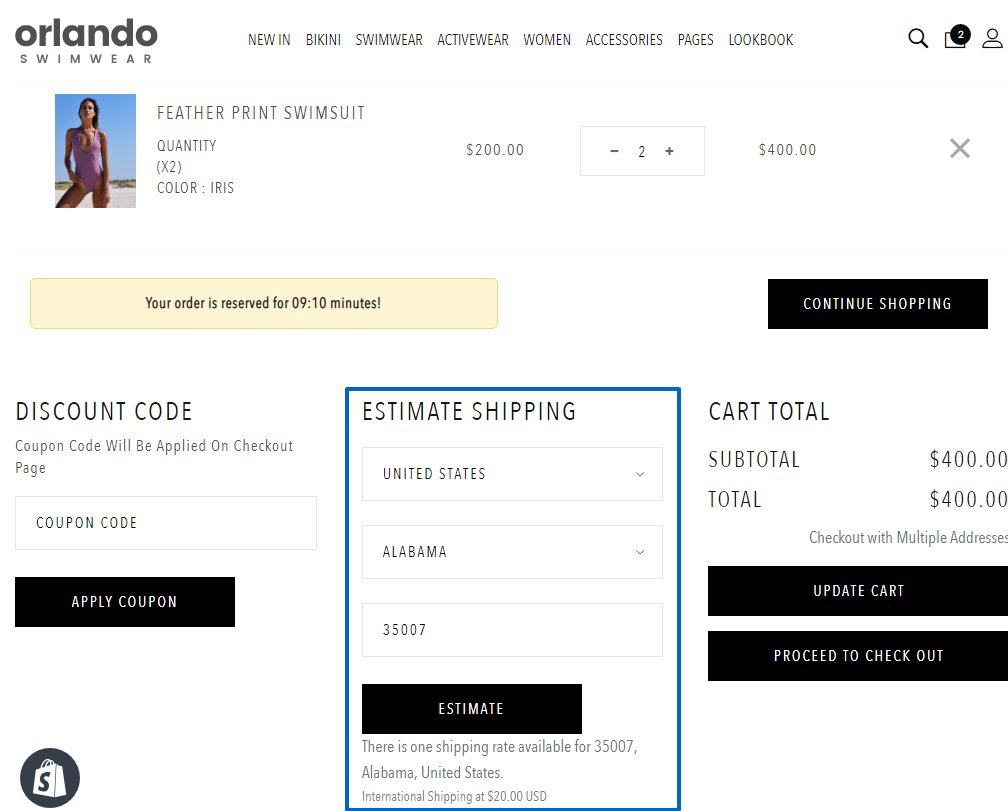Click the Discount Code heading
The image size is (1008, 811).
point(104,411)
